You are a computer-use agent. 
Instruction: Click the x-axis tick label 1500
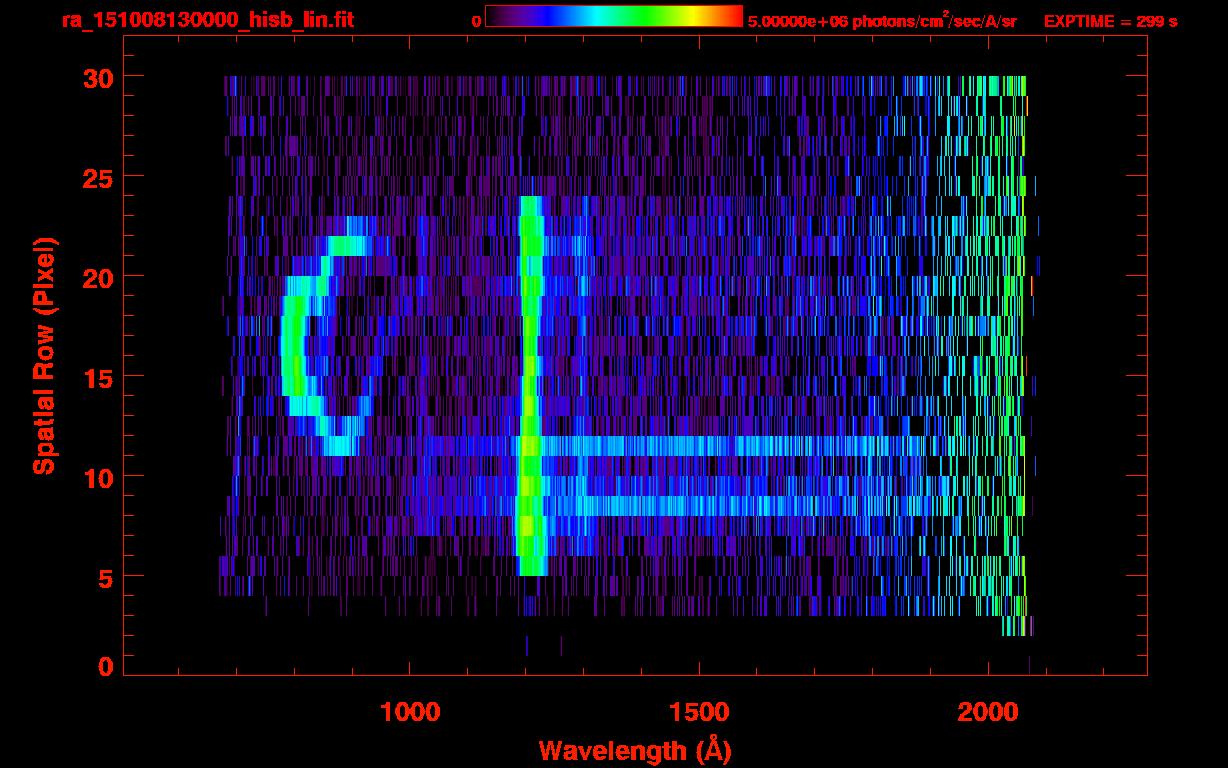[x=699, y=712]
